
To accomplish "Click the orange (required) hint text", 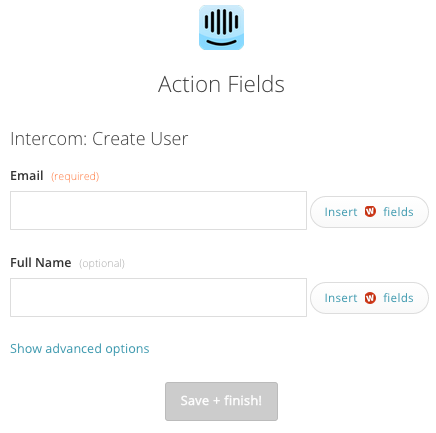I will click(75, 176).
